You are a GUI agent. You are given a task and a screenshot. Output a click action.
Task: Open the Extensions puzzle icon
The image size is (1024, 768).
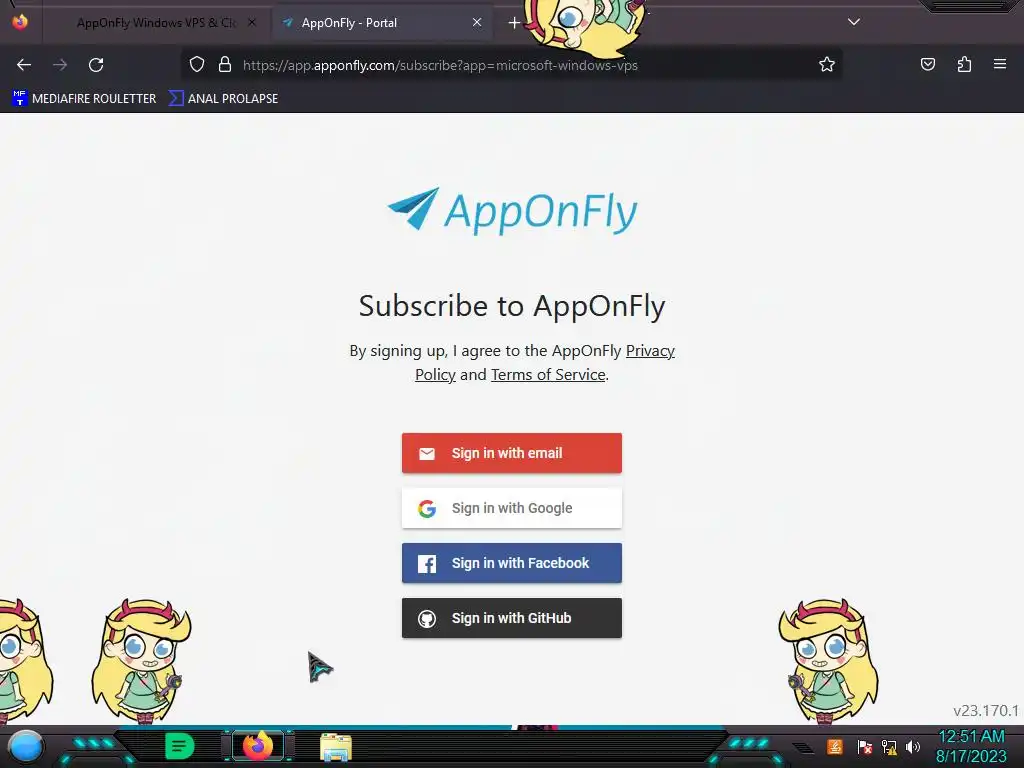[964, 64]
